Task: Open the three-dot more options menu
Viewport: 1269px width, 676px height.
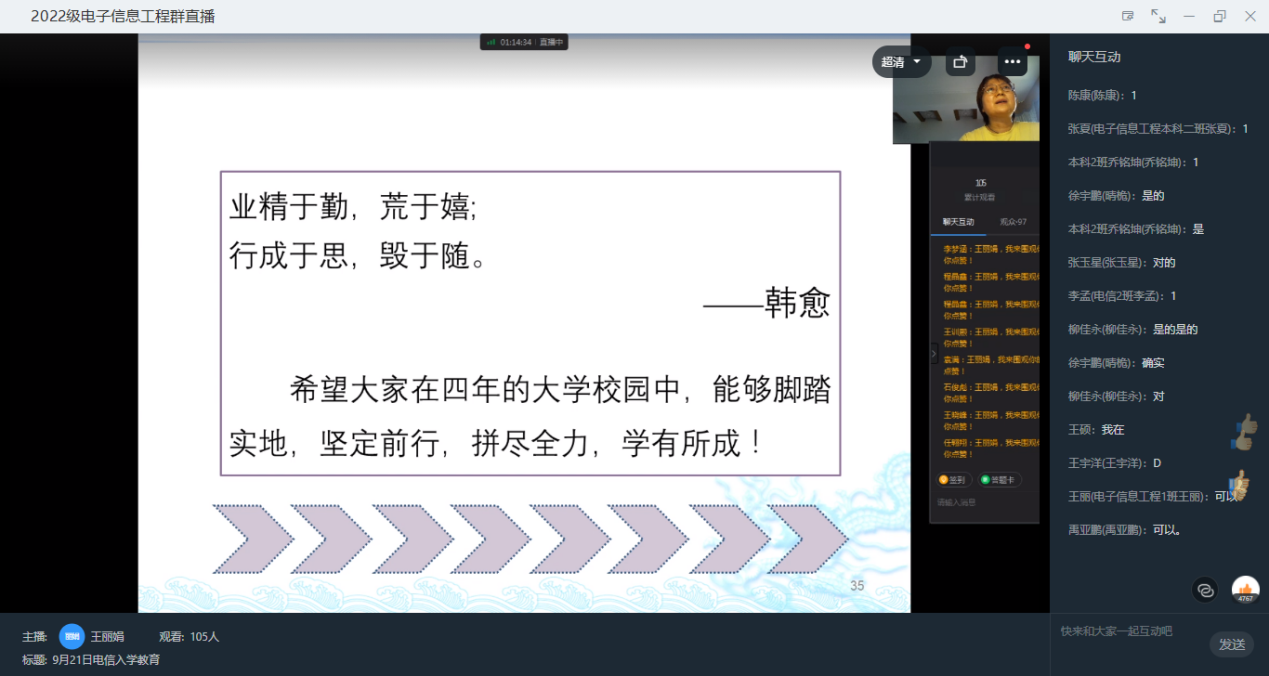Action: [x=1013, y=62]
